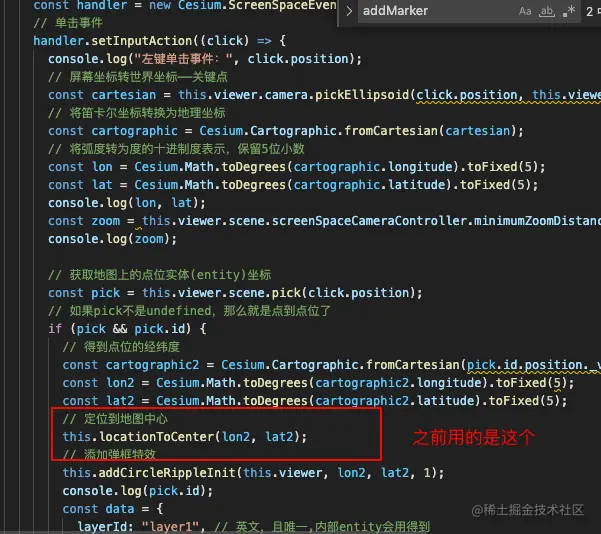Click the '// 将弧度转为度的十进制度表示' comment
This screenshot has width=601, height=534.
(176, 149)
